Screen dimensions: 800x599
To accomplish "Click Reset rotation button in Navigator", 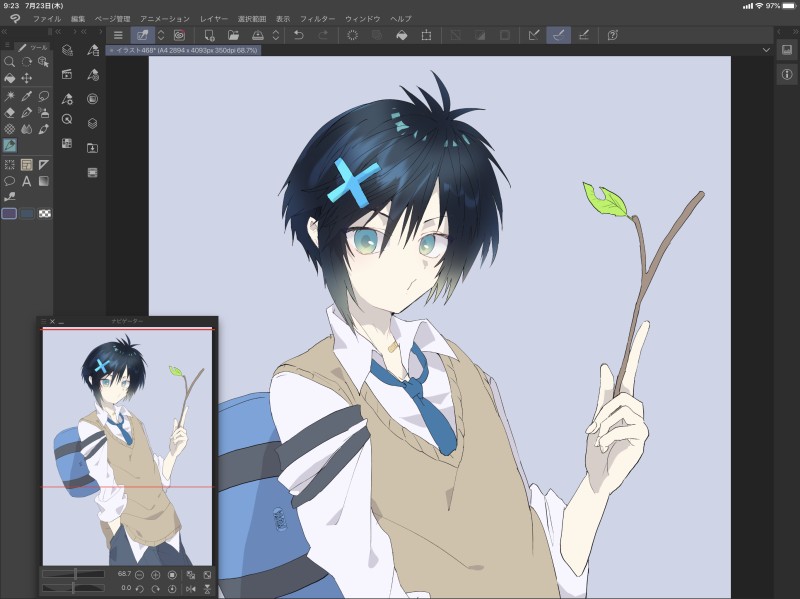I will (x=172, y=589).
